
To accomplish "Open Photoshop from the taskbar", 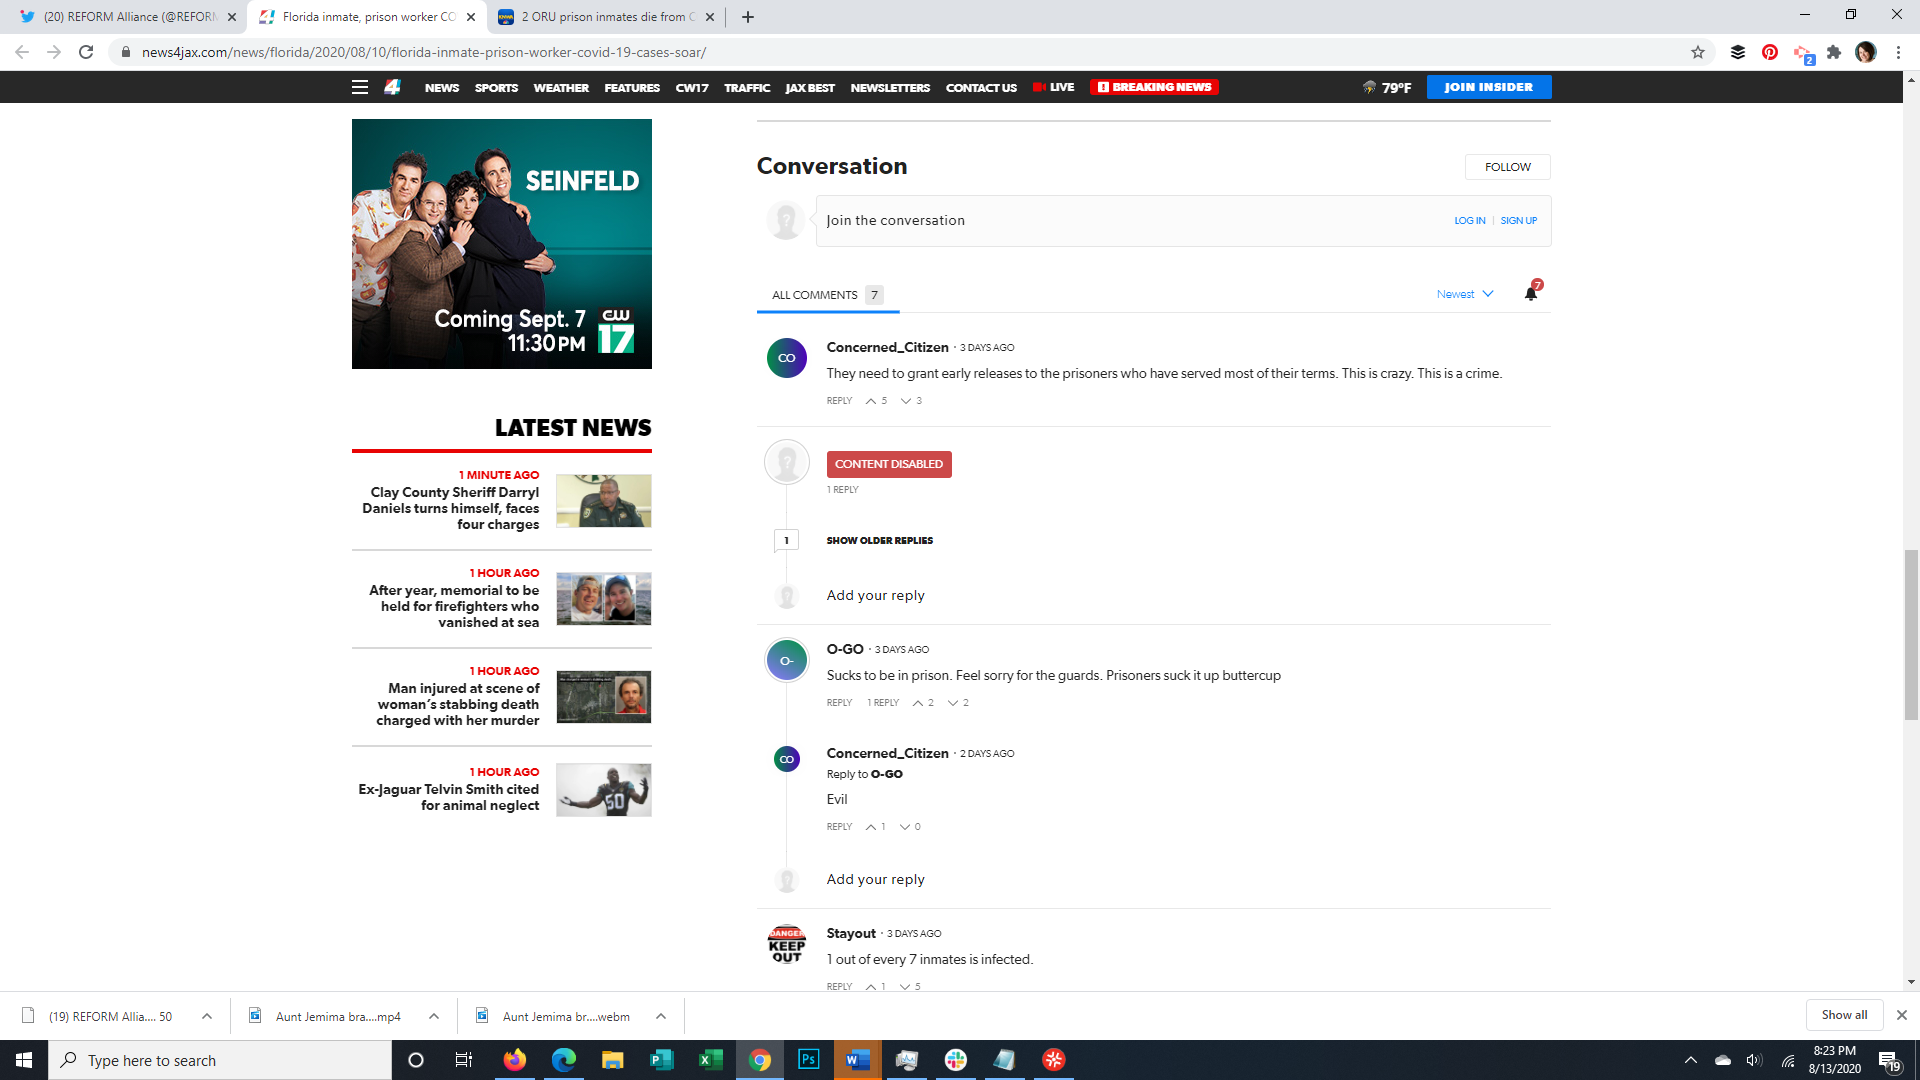I will 808,1060.
